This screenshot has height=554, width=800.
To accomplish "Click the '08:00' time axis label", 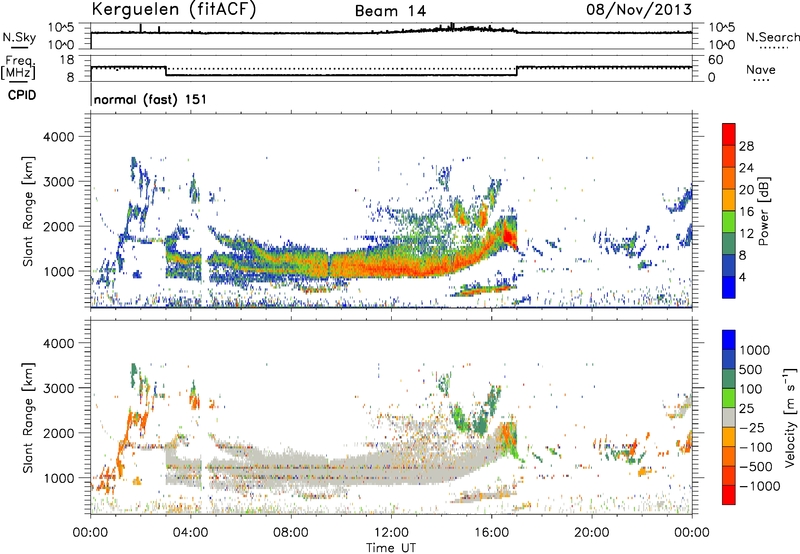I will pos(290,532).
